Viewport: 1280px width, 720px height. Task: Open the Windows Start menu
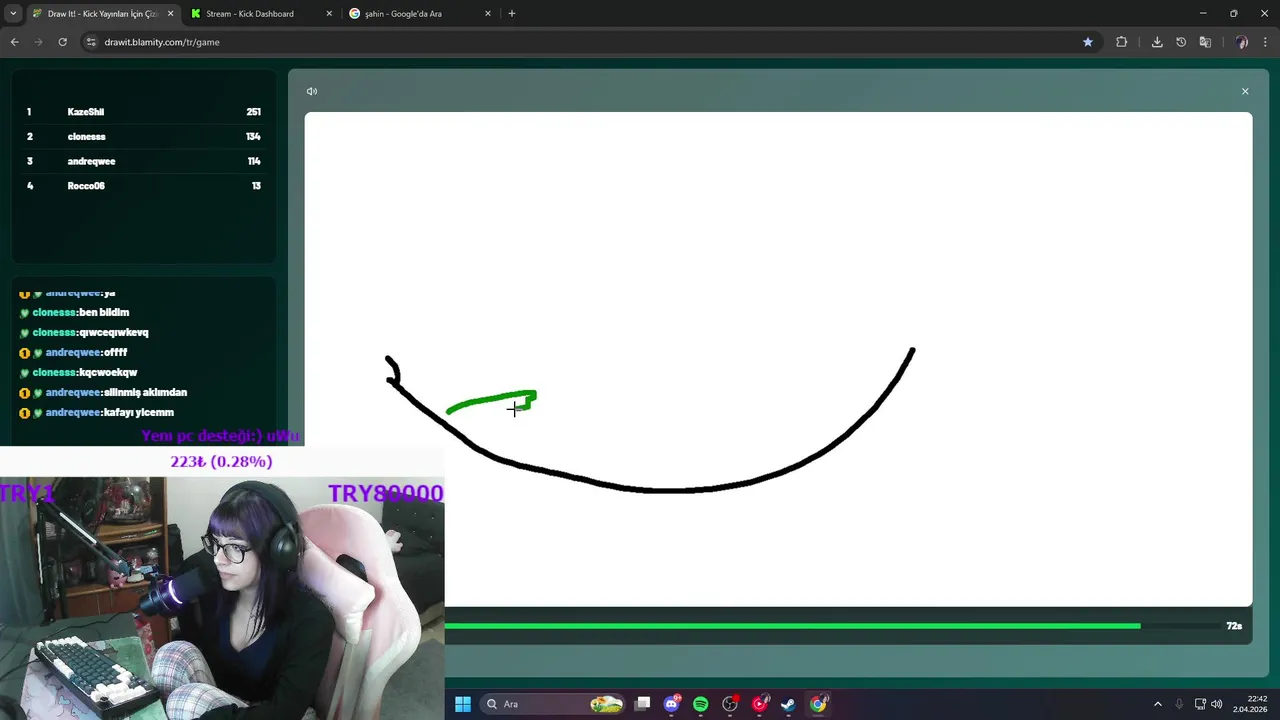[463, 704]
